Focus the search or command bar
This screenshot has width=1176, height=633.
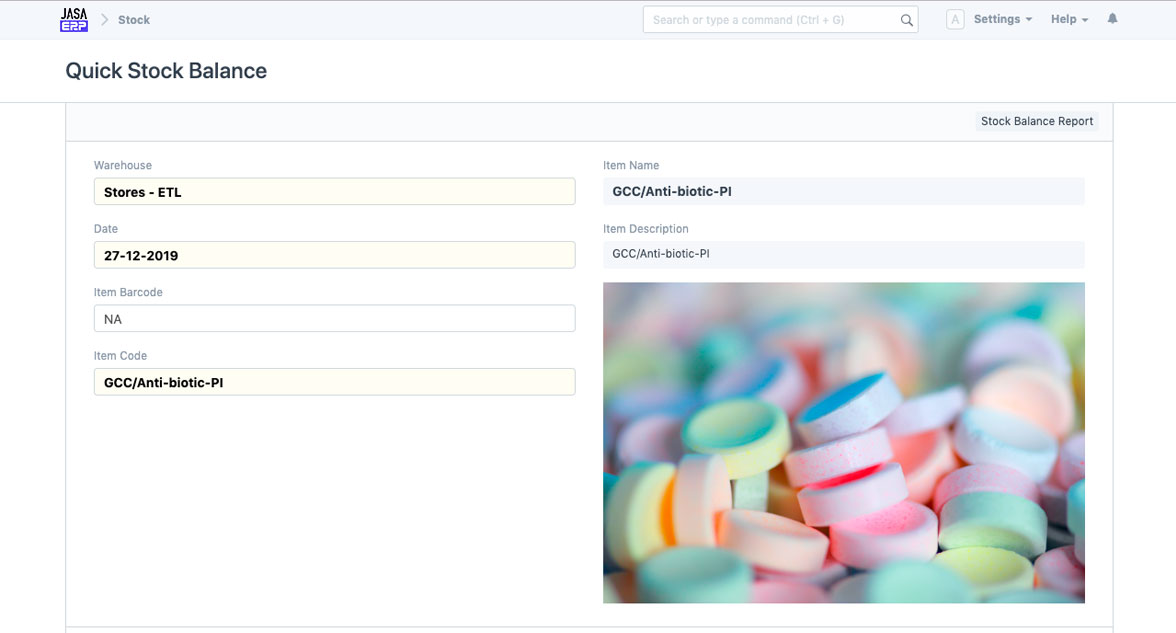[770, 20]
